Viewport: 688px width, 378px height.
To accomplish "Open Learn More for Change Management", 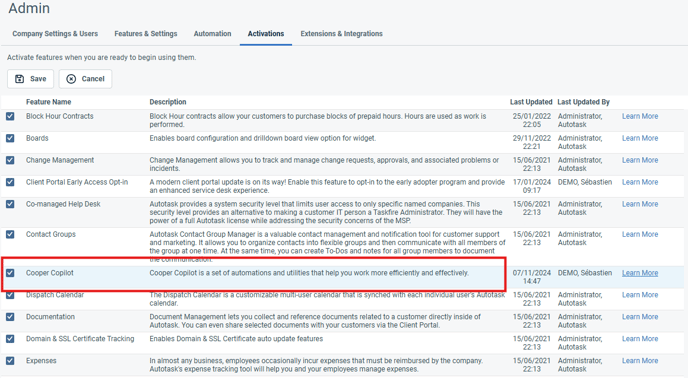I will click(x=640, y=160).
